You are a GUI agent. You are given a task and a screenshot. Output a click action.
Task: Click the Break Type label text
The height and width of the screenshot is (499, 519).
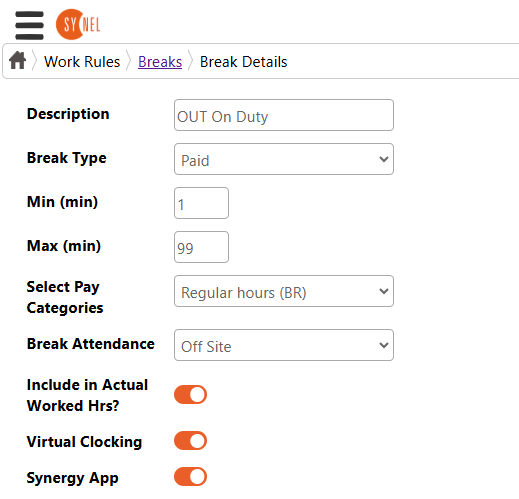[x=67, y=158]
